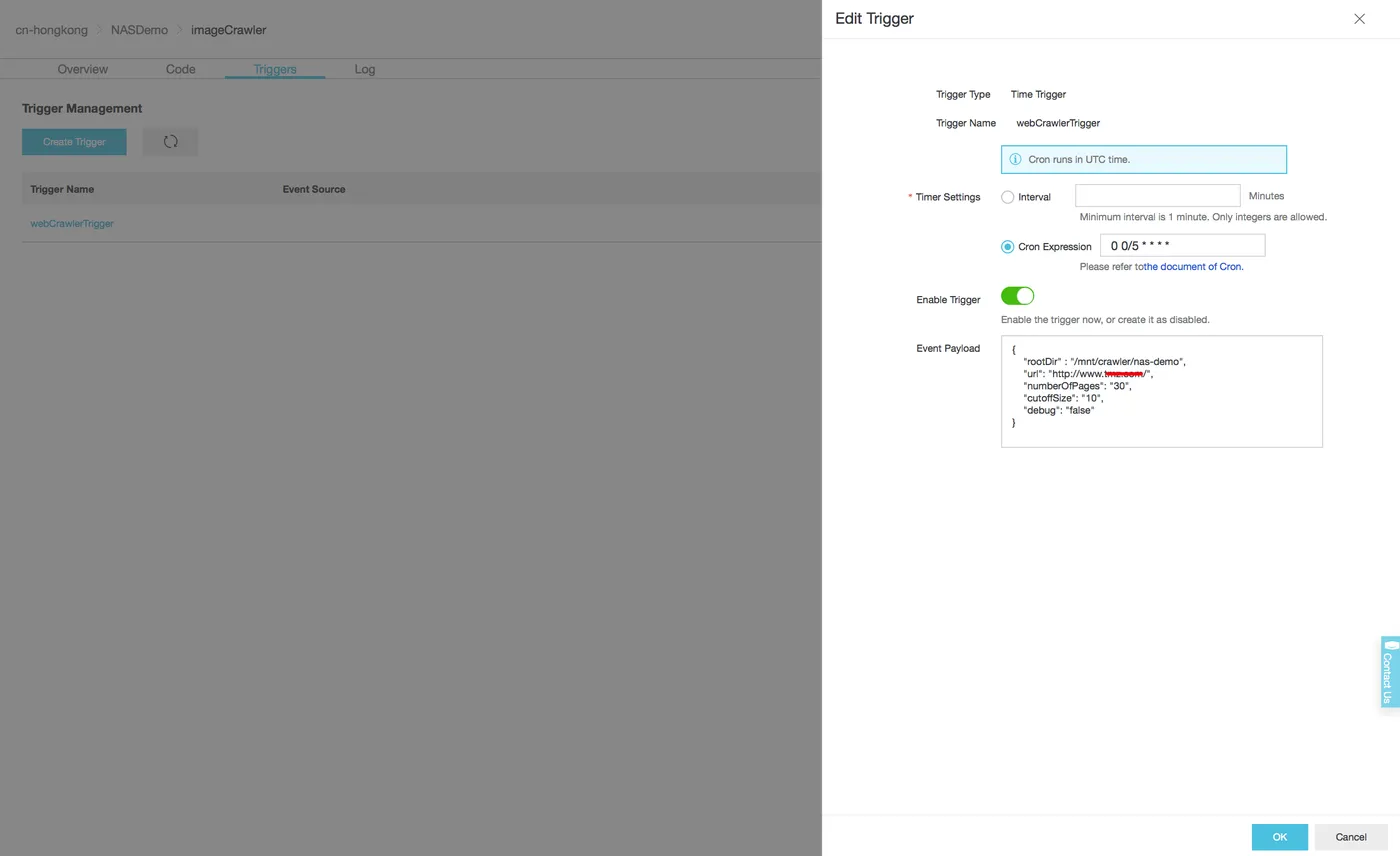
Task: Click the Cron Expression input field
Action: tap(1182, 245)
